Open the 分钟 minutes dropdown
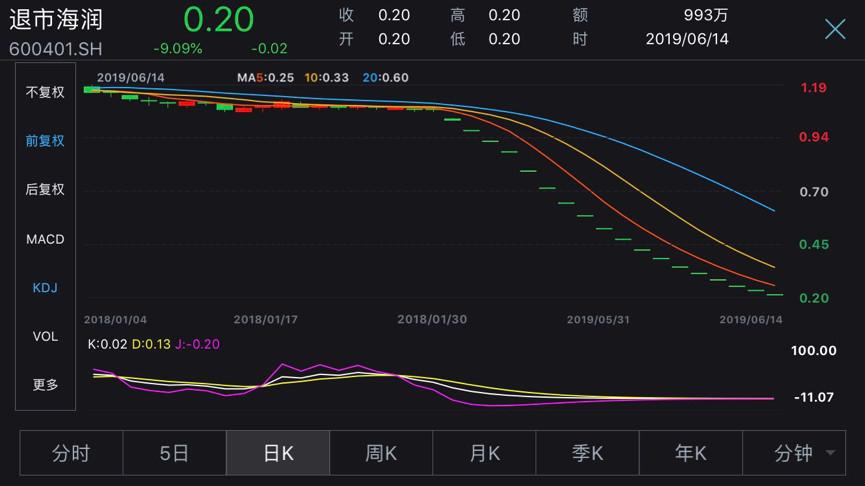865x486 pixels. tap(794, 453)
